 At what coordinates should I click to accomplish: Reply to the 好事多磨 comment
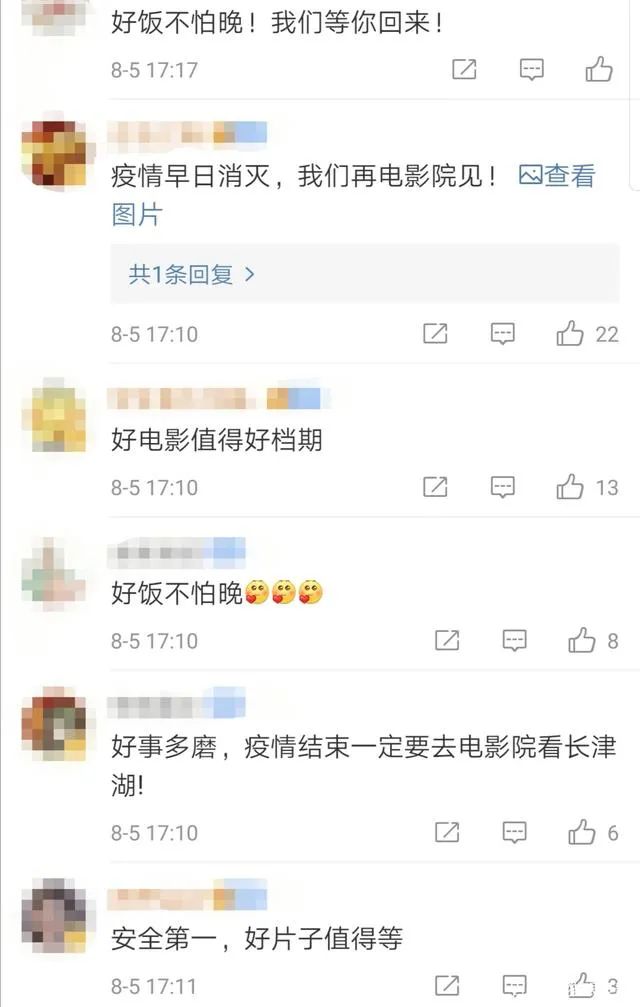pyautogui.click(x=514, y=832)
